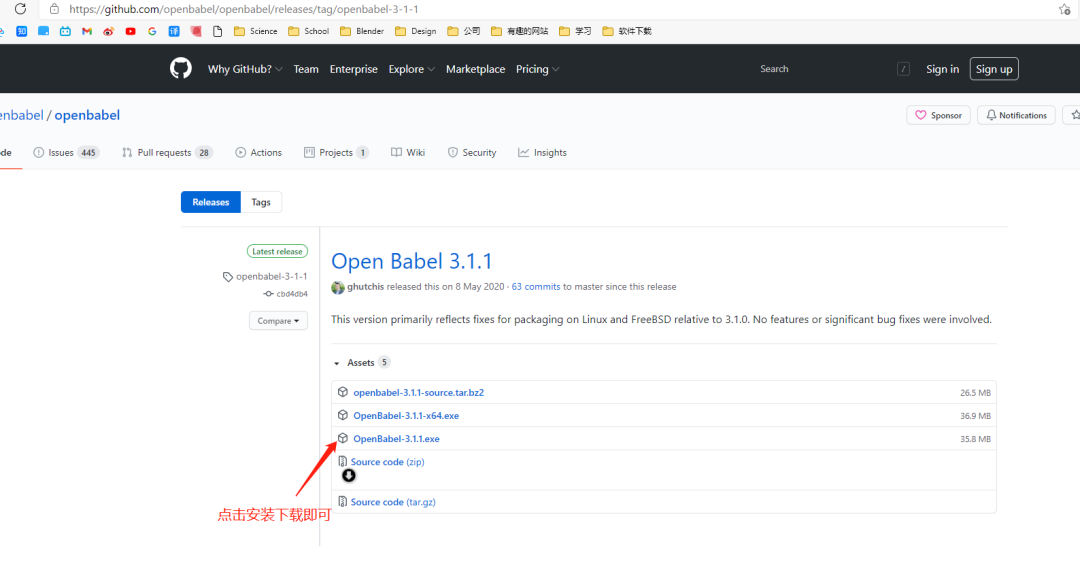1080x572 pixels.
Task: Click ghutchis avatar image
Action: point(338,287)
